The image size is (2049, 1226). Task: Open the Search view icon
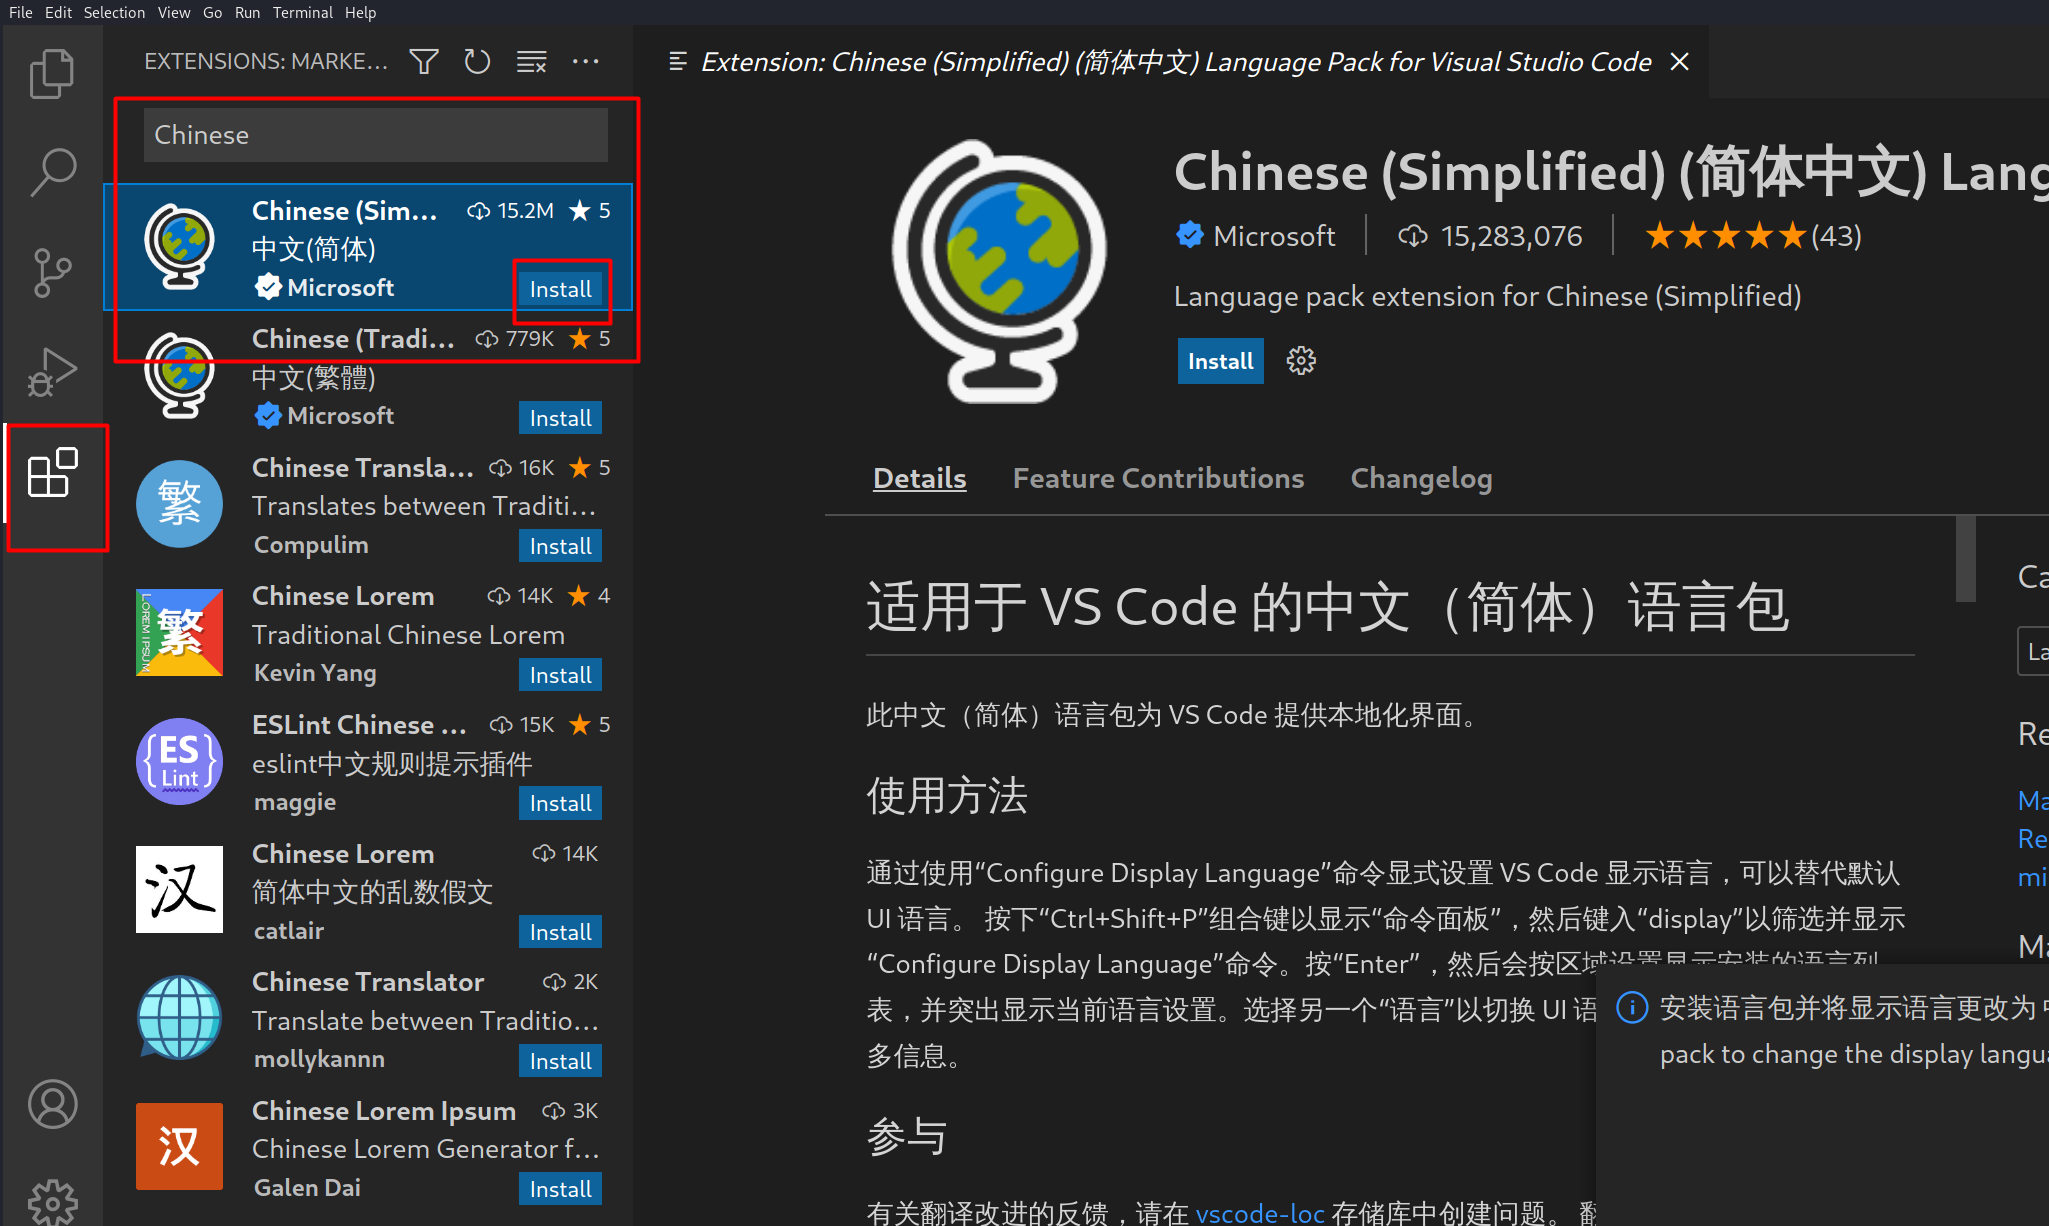pos(52,172)
